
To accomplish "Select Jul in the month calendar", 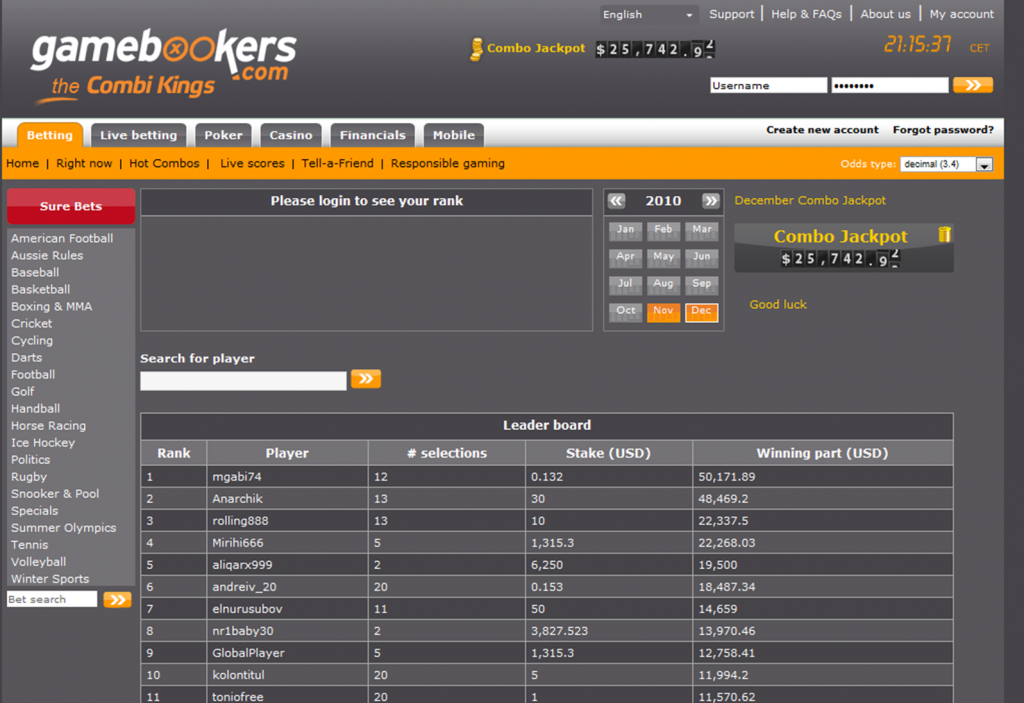I will pos(625,284).
